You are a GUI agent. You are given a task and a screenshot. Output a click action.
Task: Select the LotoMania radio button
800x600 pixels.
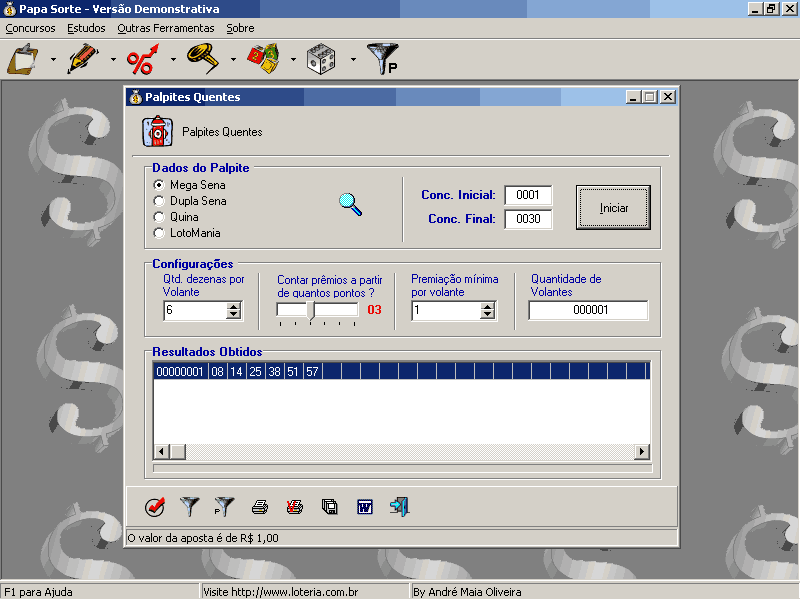(x=158, y=233)
